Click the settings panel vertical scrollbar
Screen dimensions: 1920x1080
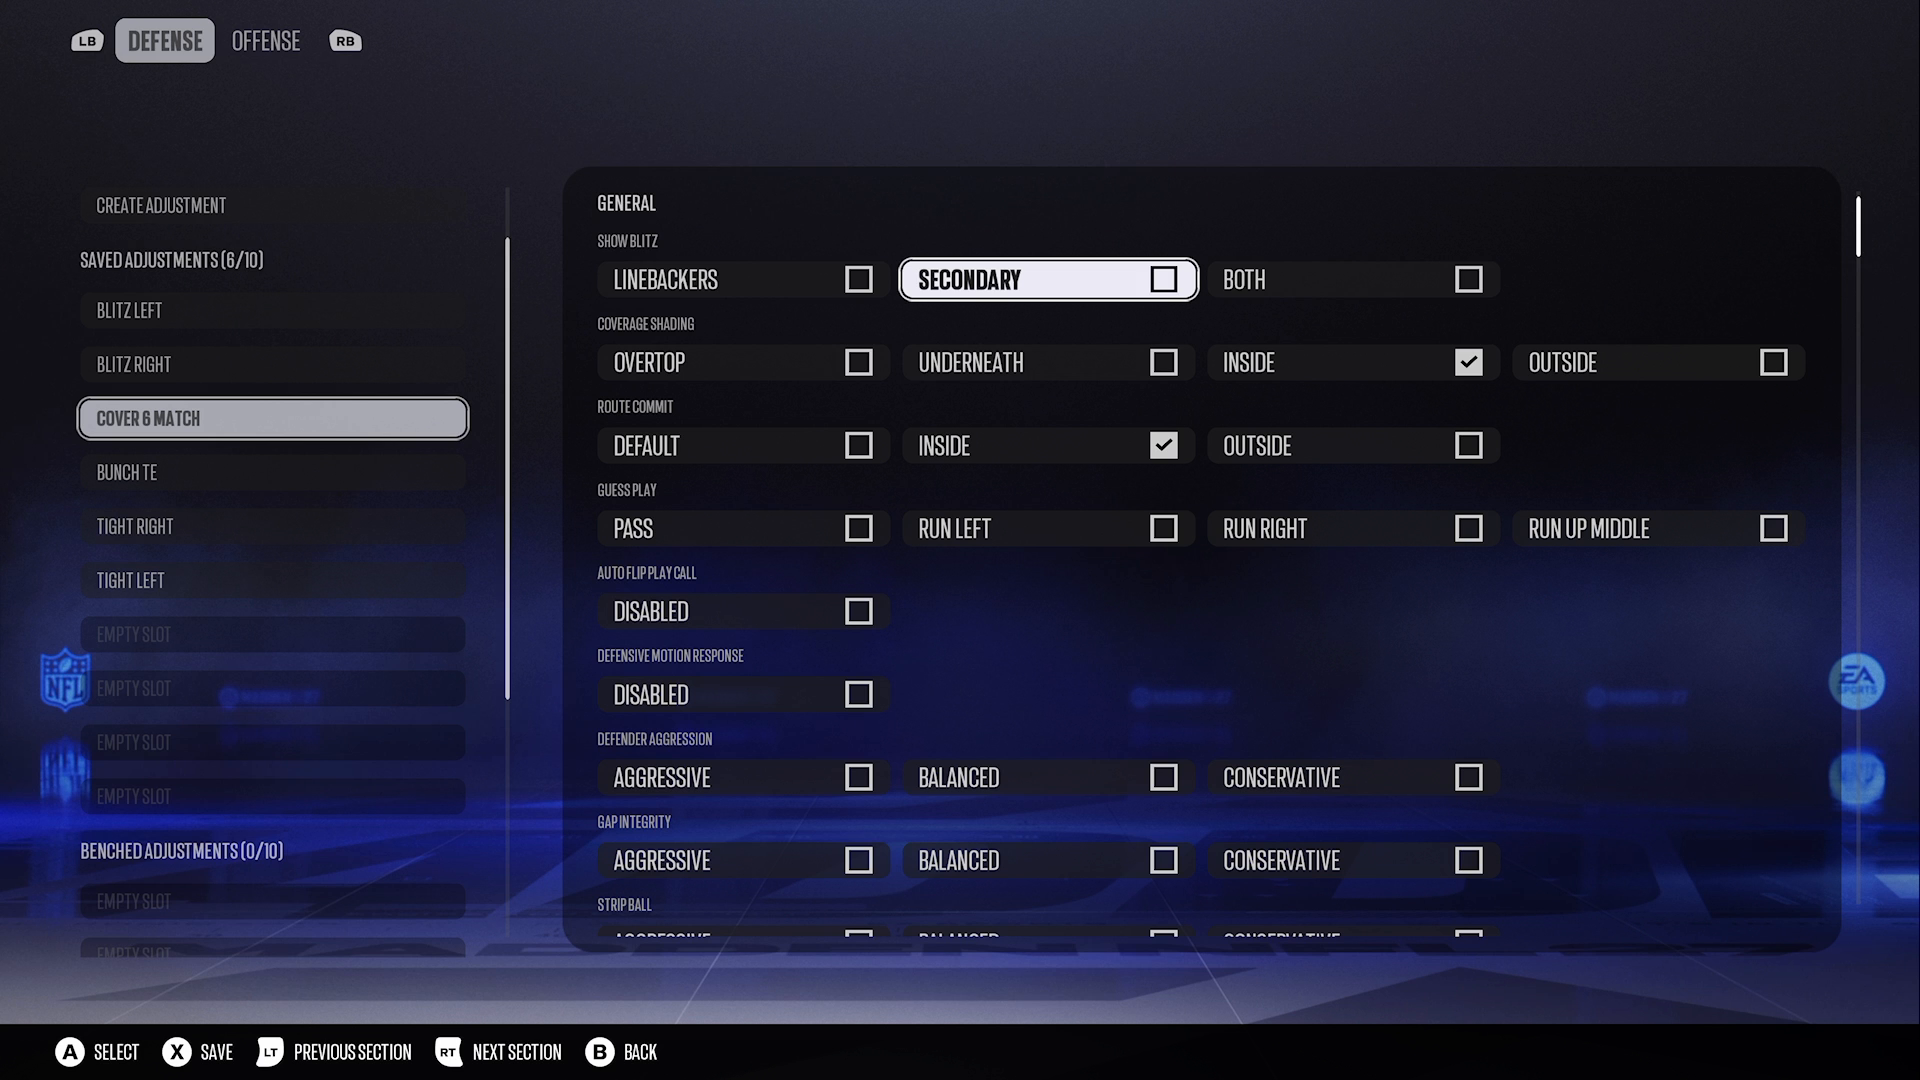coord(1858,227)
